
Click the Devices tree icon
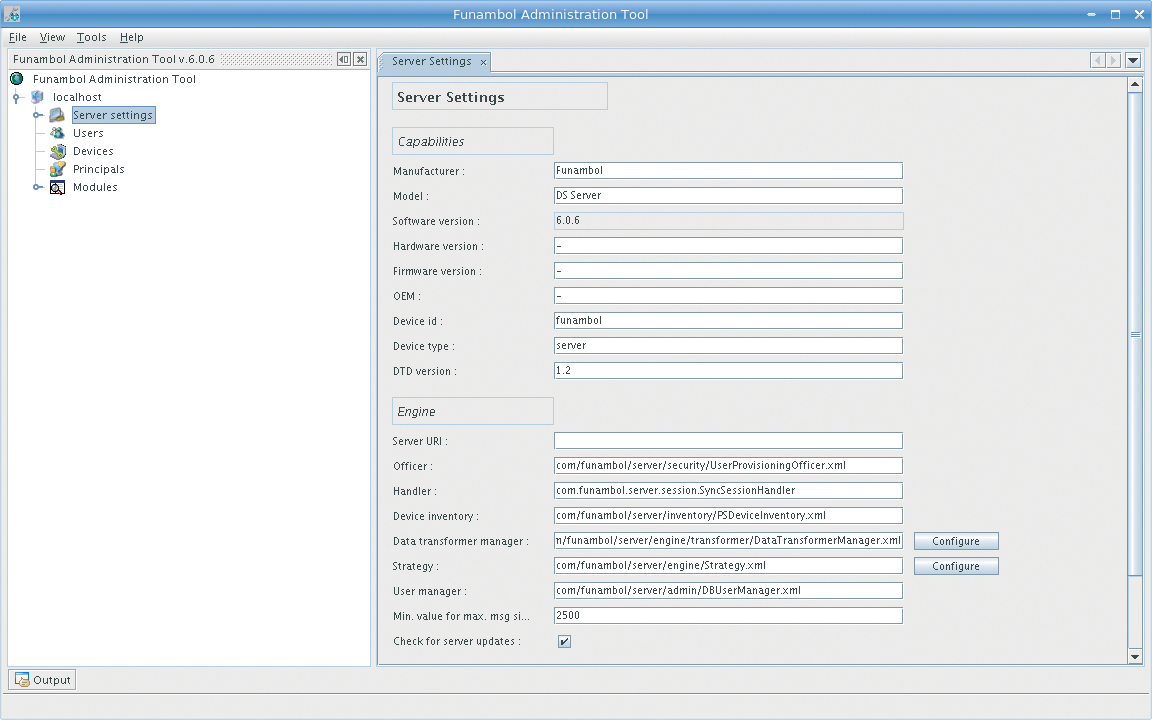[x=57, y=151]
